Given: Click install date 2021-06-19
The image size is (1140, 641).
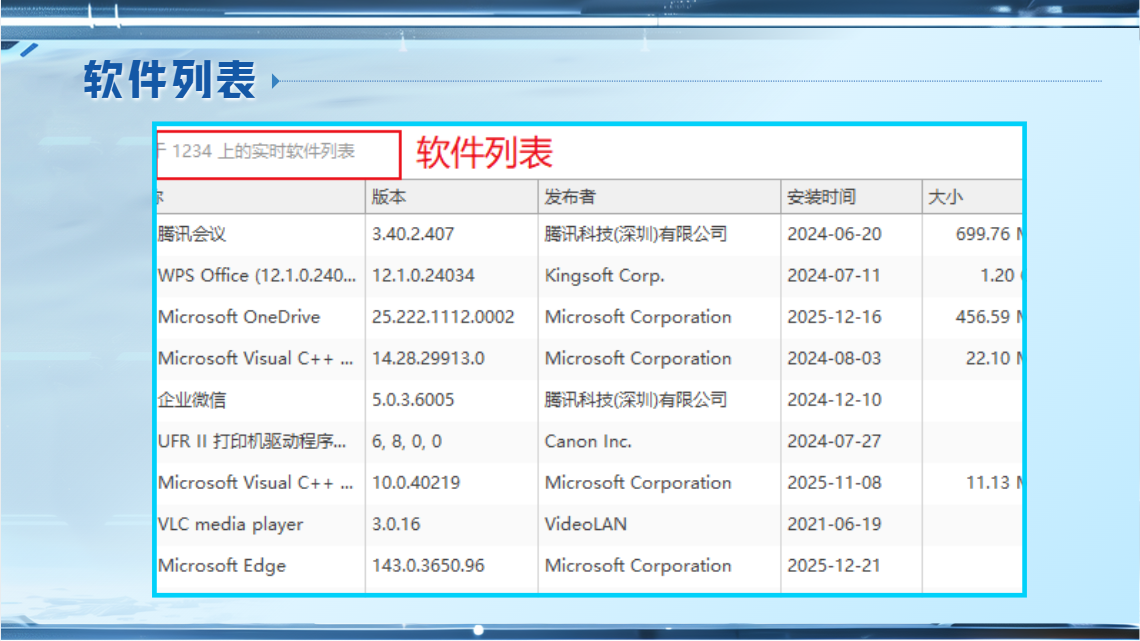Looking at the screenshot, I should point(834,524).
